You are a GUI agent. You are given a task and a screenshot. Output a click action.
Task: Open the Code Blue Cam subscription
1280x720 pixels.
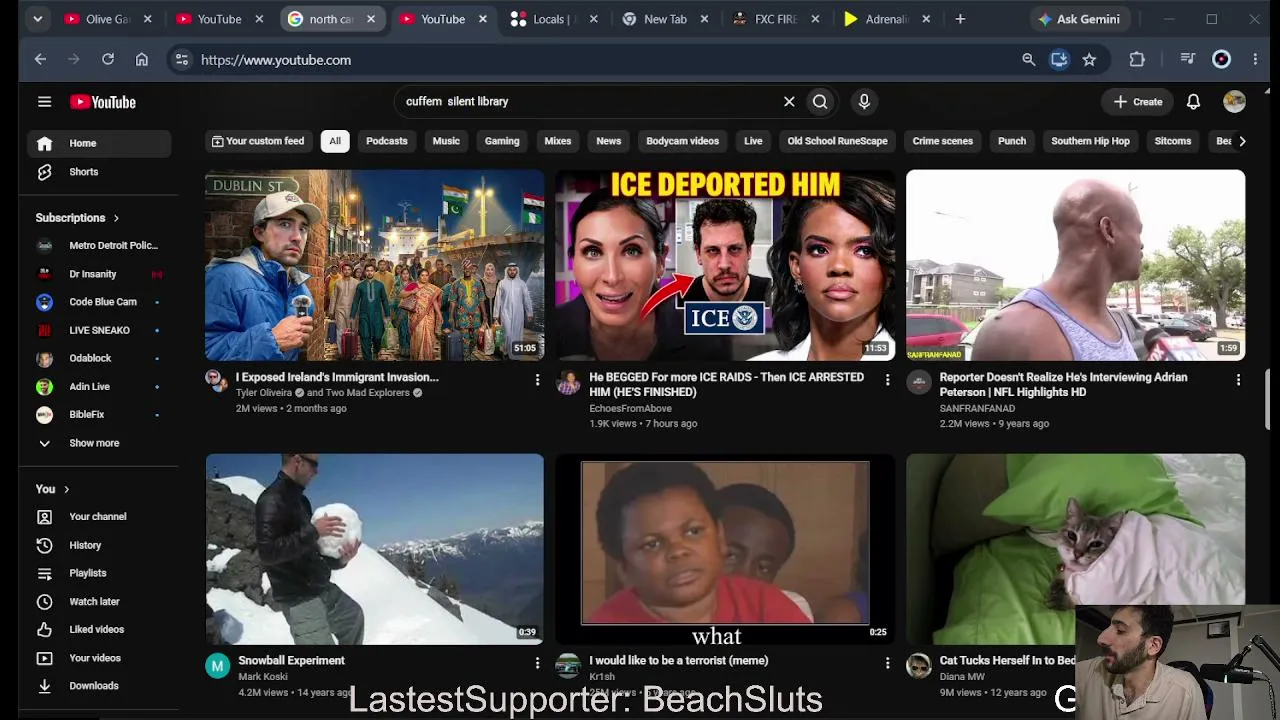pyautogui.click(x=98, y=302)
